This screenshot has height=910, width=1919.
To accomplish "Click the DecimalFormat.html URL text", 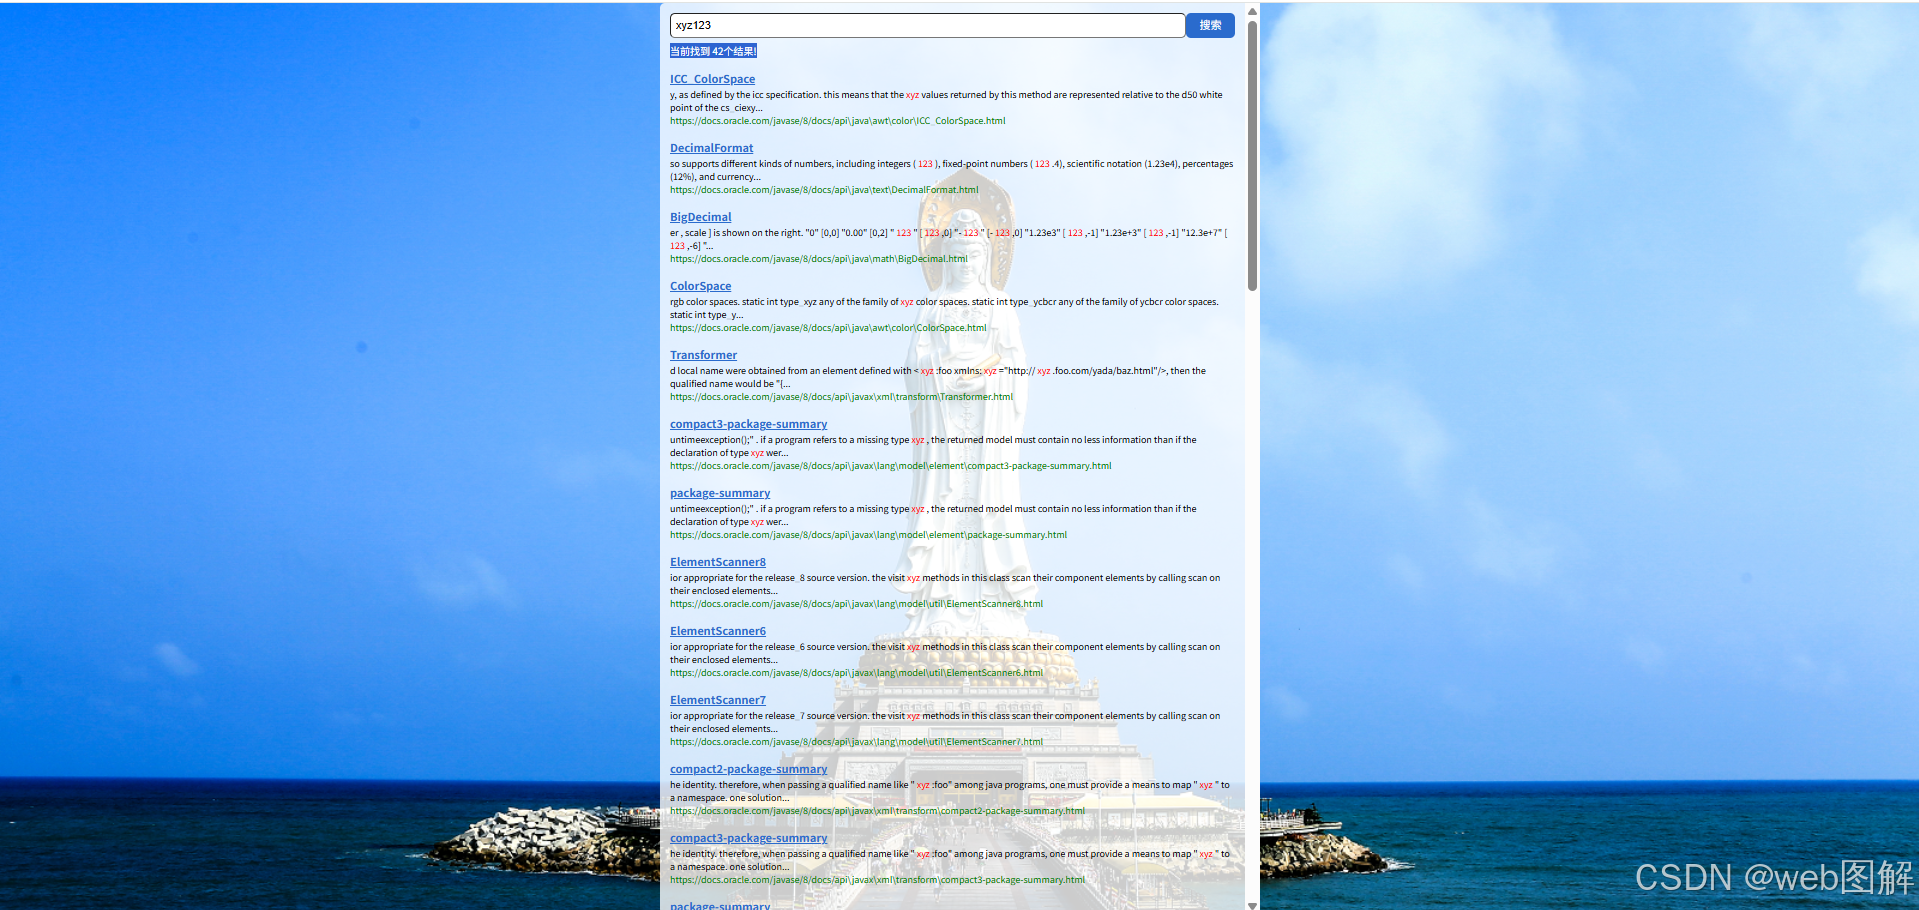I will 824,190.
